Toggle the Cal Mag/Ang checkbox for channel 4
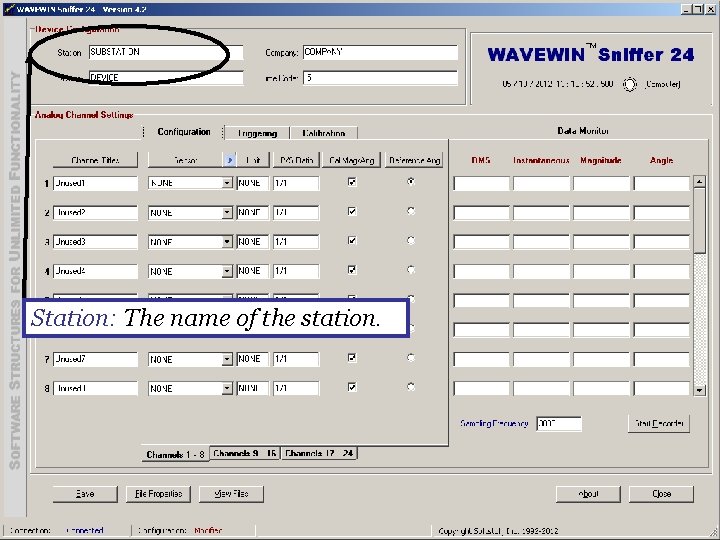 [x=352, y=270]
